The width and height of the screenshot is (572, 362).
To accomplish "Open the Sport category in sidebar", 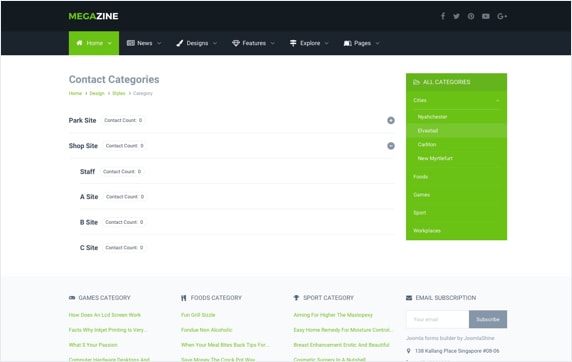I will [x=420, y=213].
